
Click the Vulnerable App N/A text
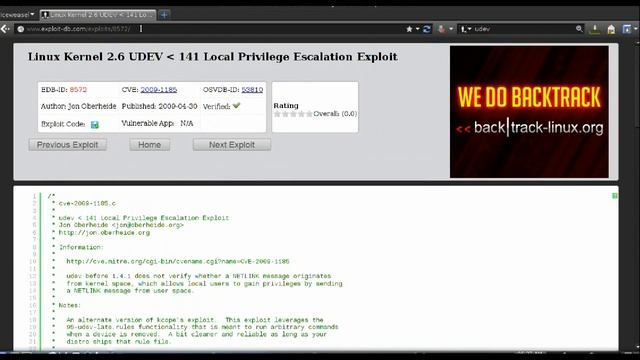tap(157, 123)
